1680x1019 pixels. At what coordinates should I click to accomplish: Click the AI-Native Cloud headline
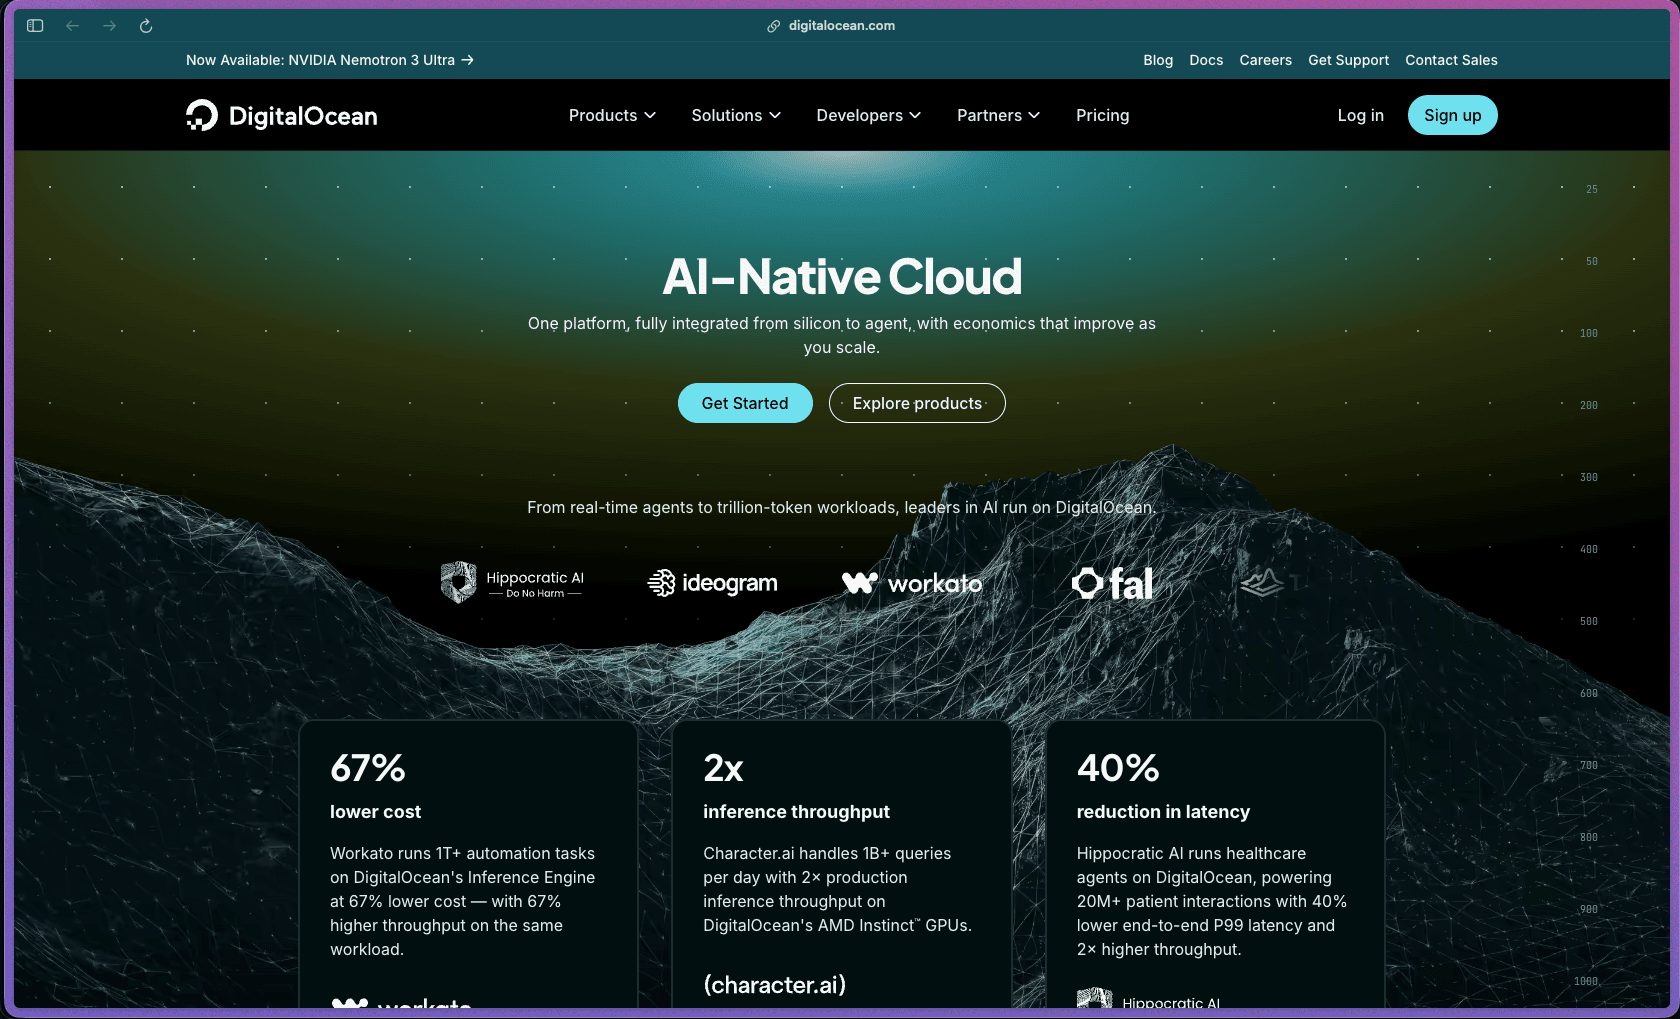click(842, 277)
